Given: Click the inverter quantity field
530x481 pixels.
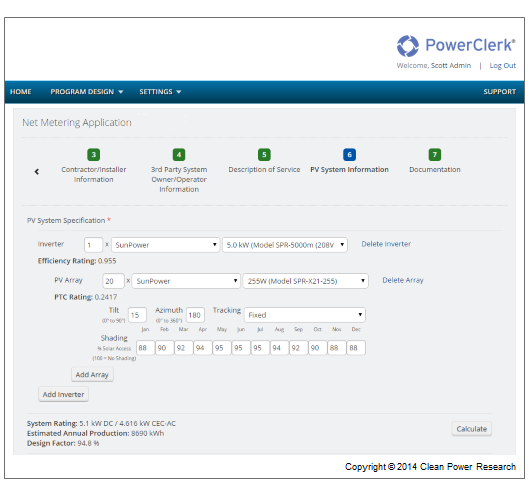Looking at the screenshot, I should [x=93, y=245].
